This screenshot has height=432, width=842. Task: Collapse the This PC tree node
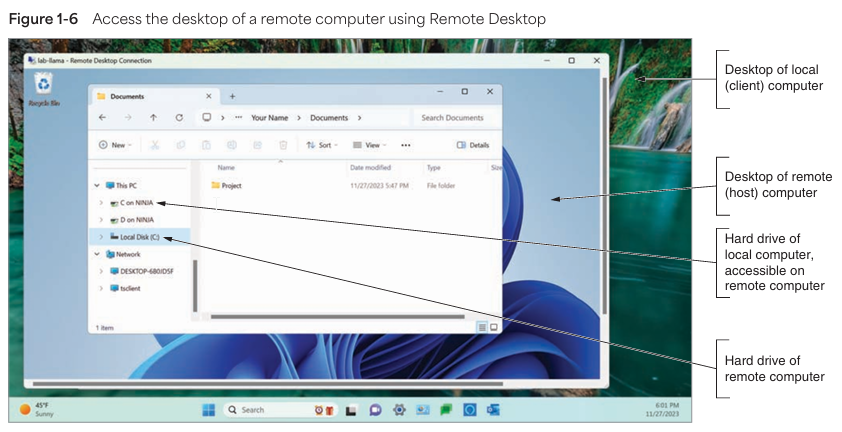tap(97, 185)
